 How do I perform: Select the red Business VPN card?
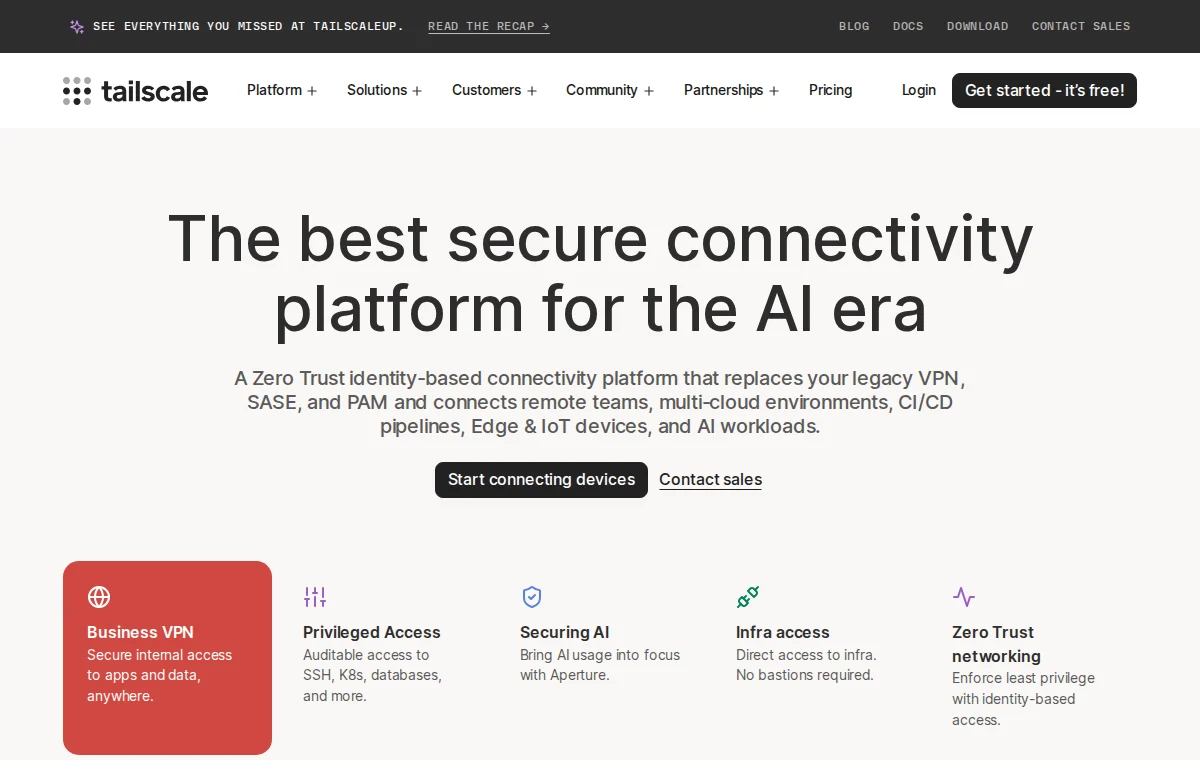[167, 658]
